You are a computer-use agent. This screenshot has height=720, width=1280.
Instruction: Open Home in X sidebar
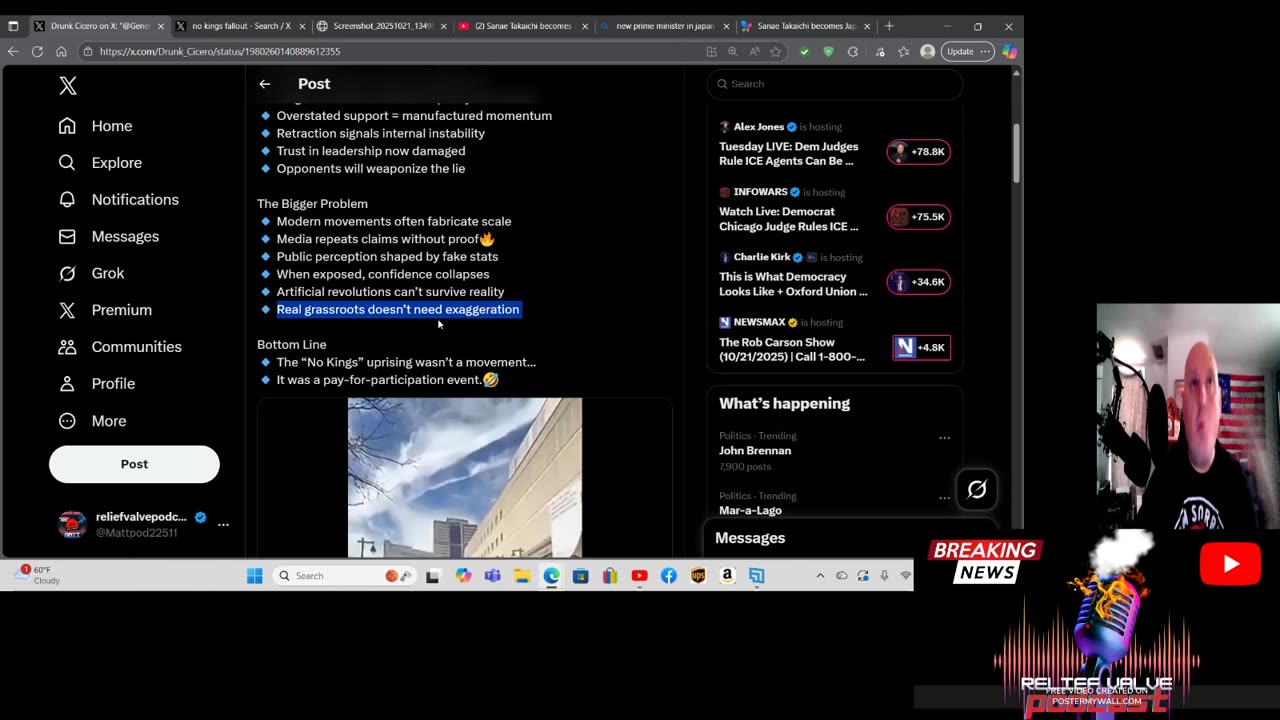(x=96, y=126)
